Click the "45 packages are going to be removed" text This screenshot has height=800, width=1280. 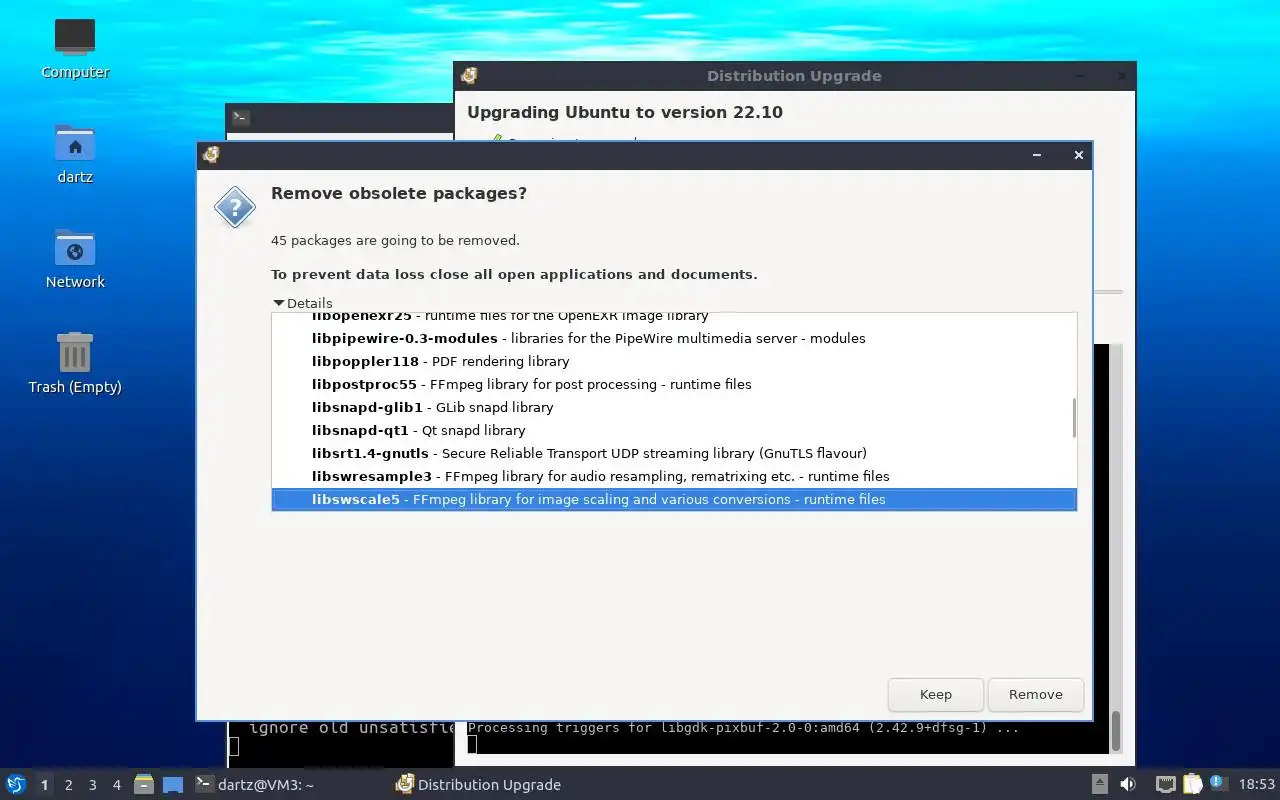point(395,240)
